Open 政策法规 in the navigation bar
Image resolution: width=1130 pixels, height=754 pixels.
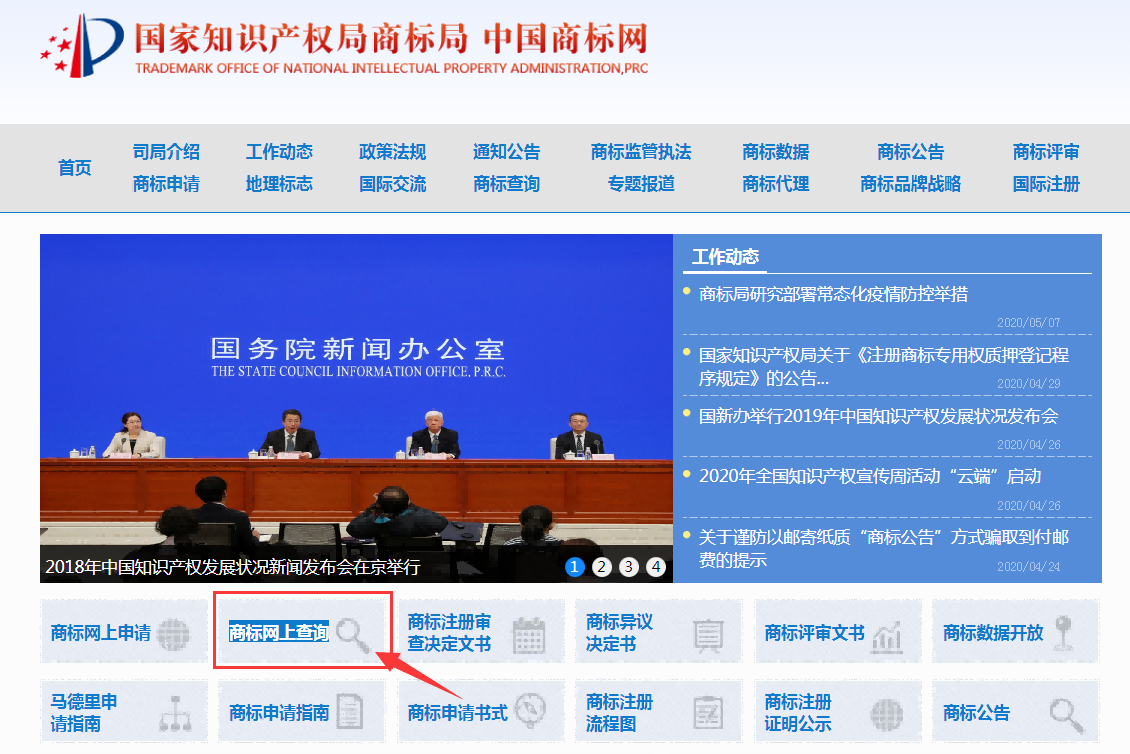point(393,152)
